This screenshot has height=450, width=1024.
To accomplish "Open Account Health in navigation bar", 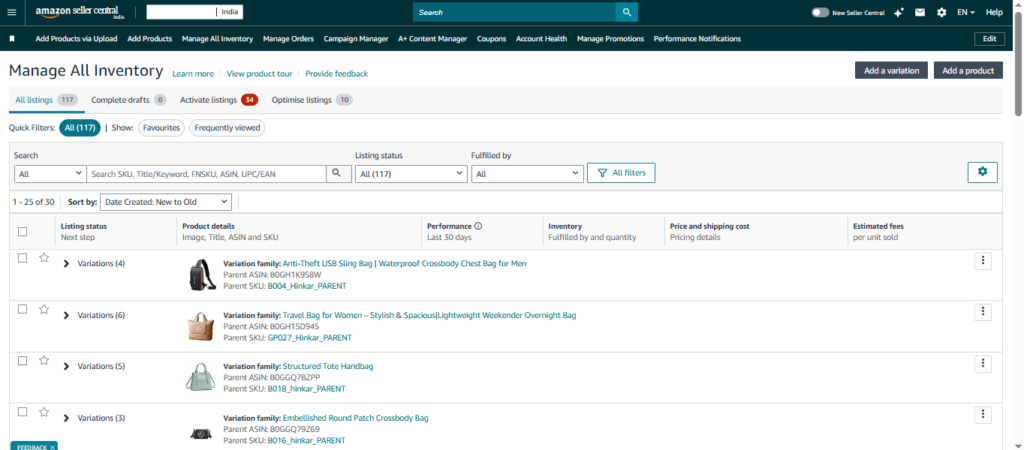I will pos(541,39).
